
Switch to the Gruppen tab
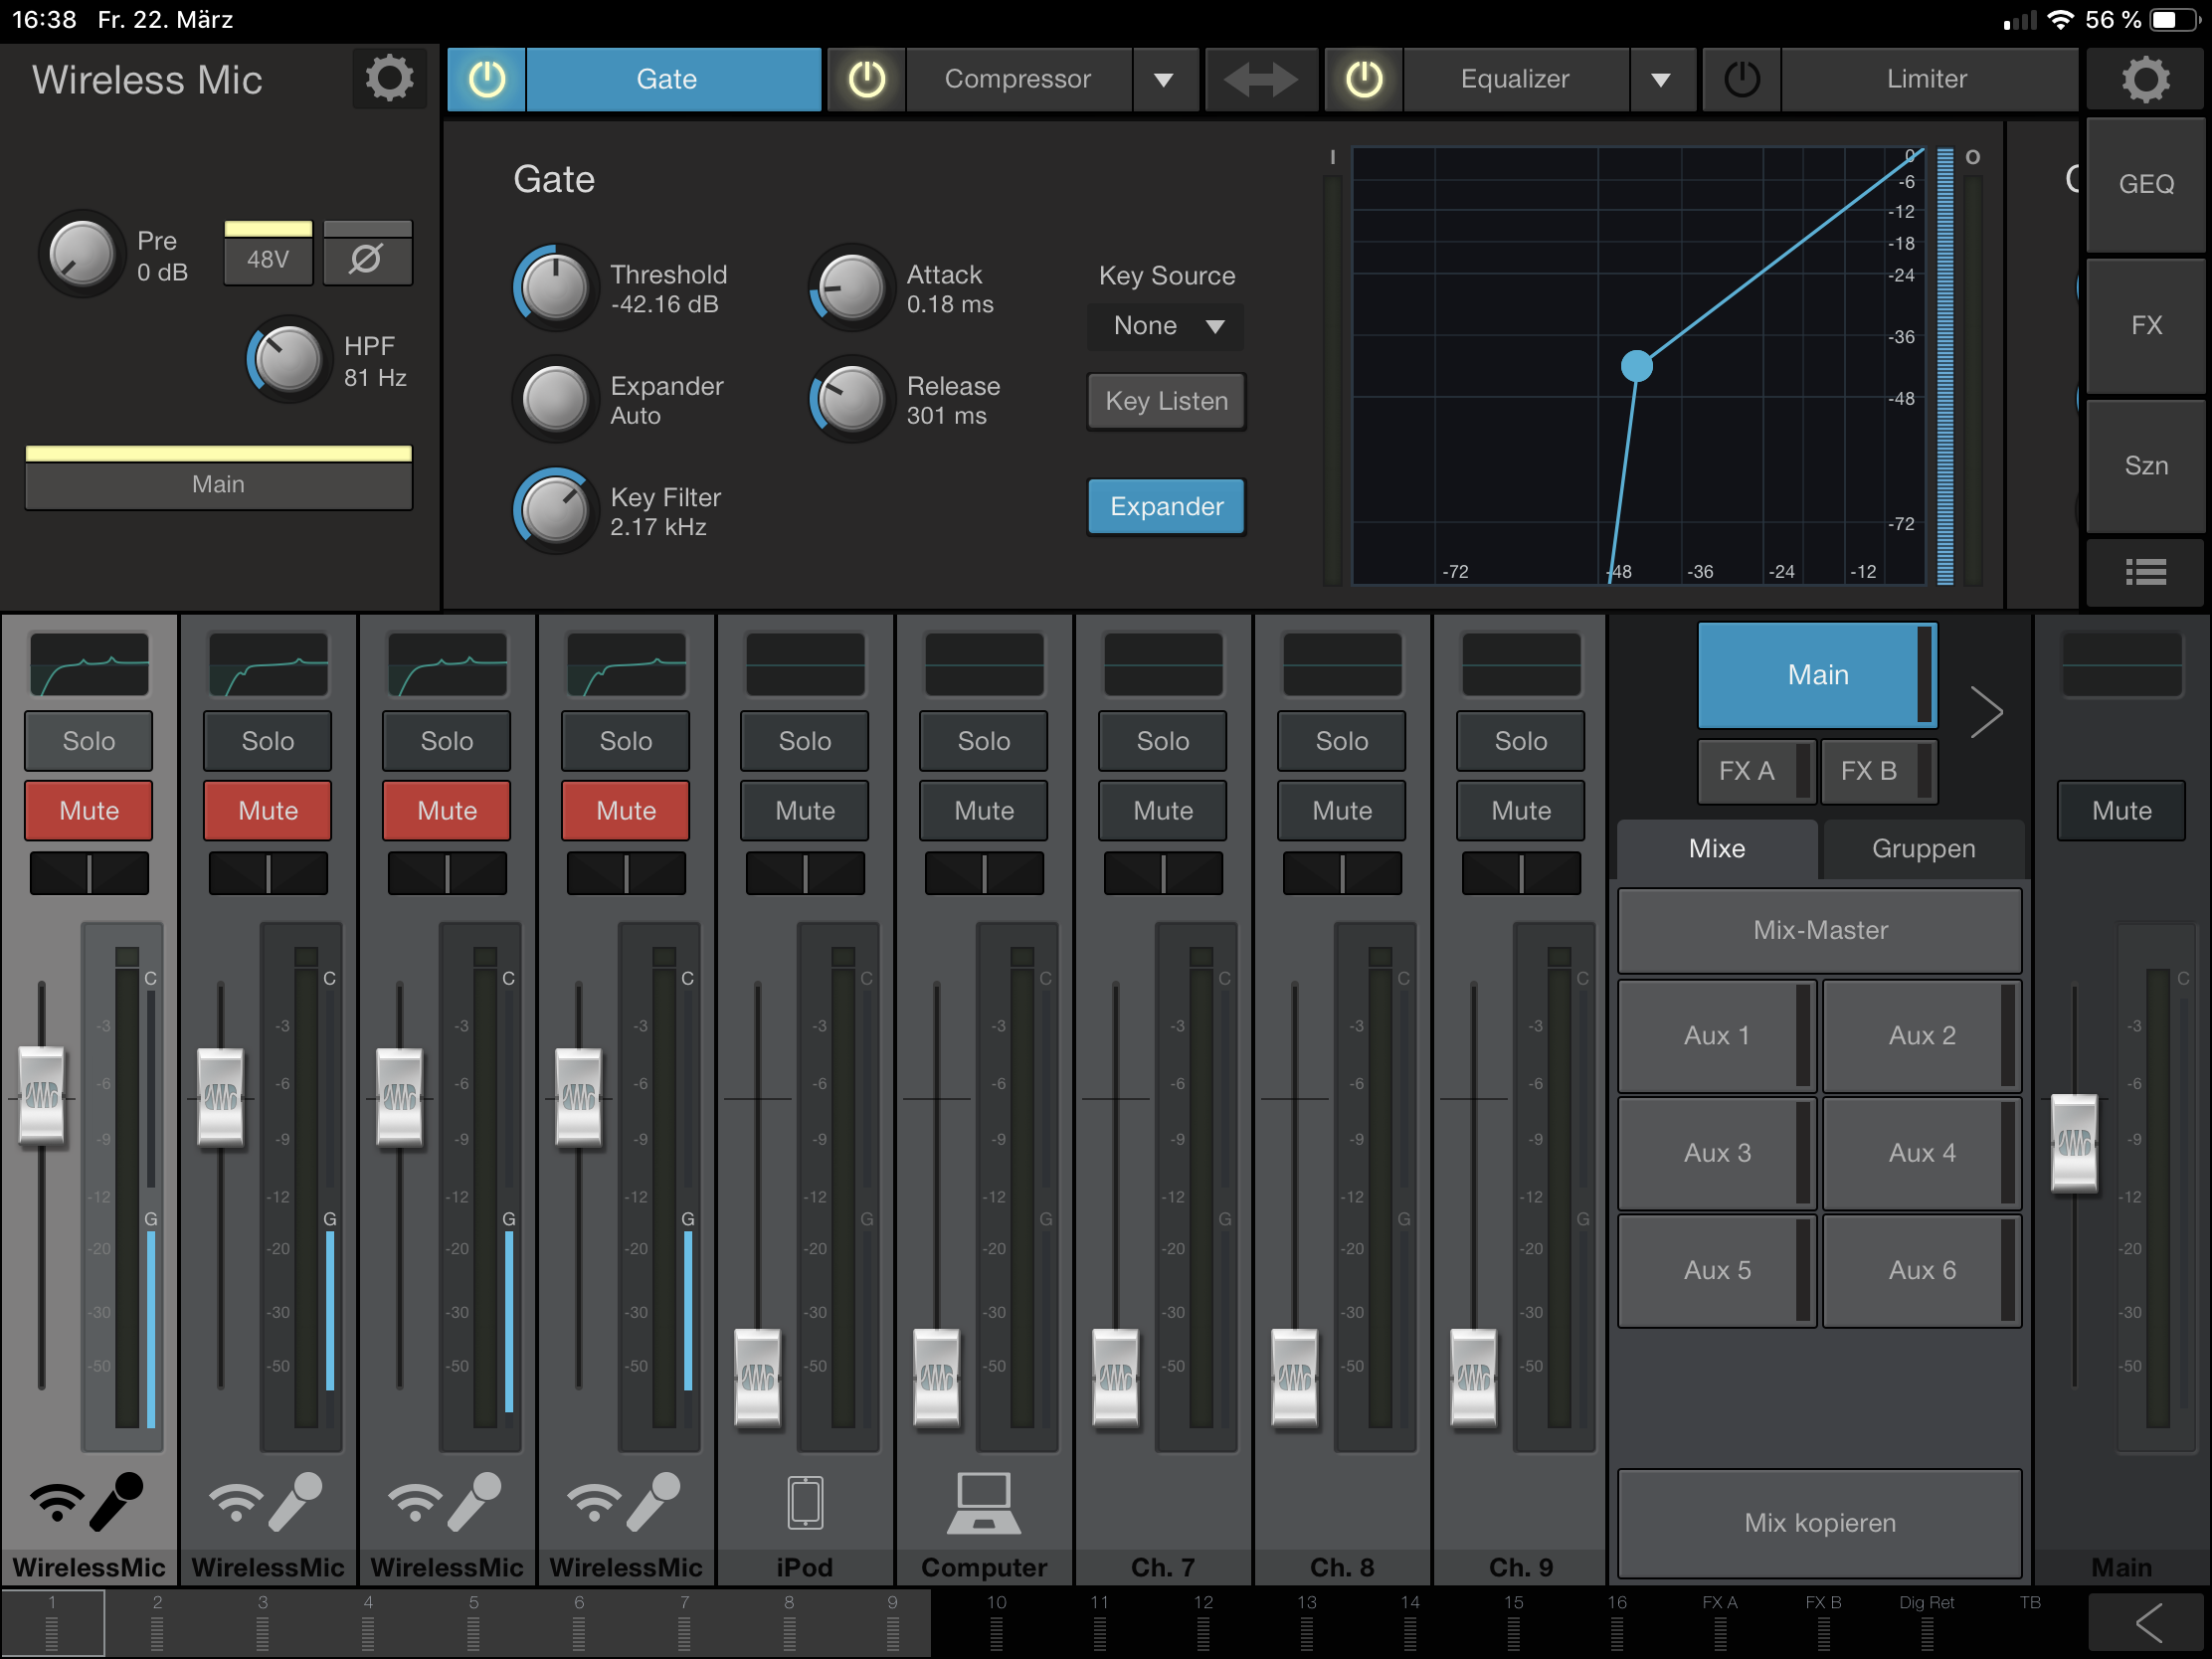[1922, 848]
